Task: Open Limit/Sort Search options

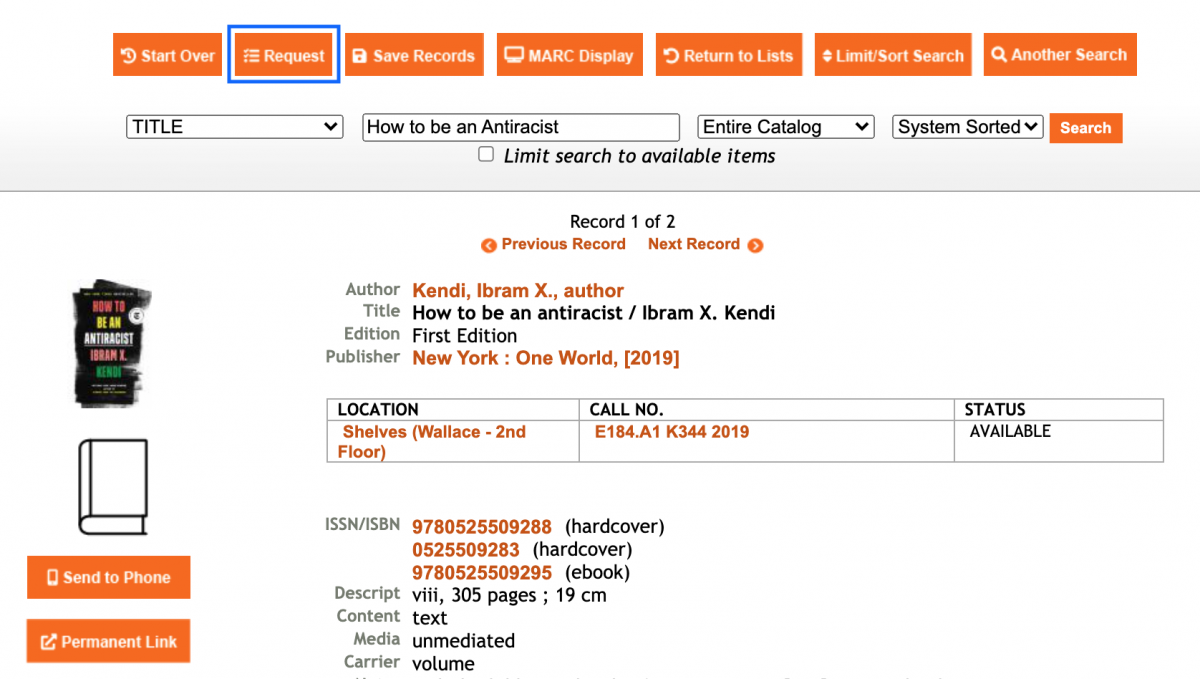Action: 892,55
